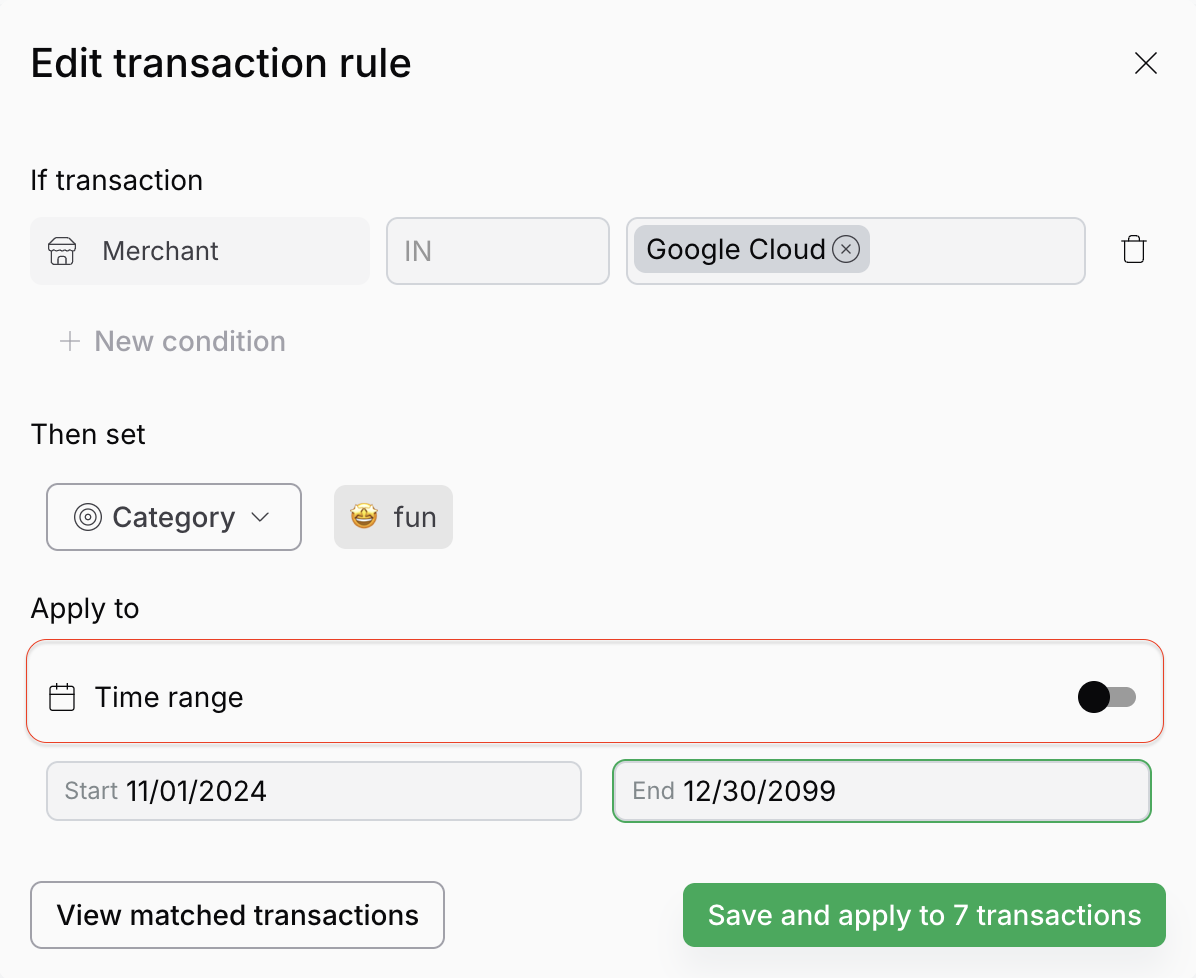This screenshot has height=978, width=1196.
Task: Open the Merchant condition field selector
Action: click(x=200, y=251)
